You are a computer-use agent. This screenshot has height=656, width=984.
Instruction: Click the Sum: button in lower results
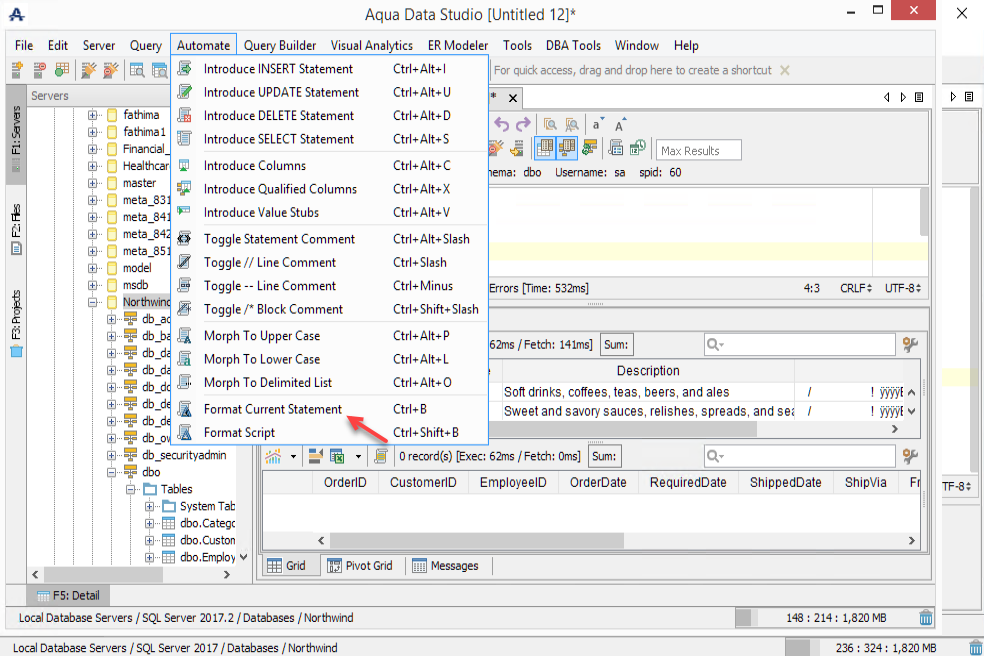pyautogui.click(x=604, y=456)
